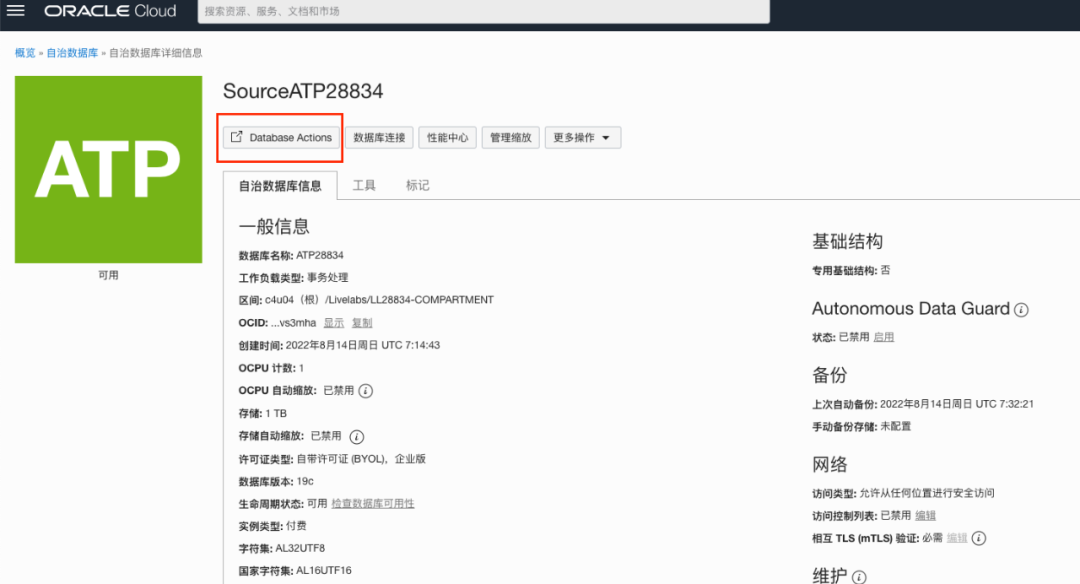The image size is (1080, 584).
Task: Click the 管理缩放 button
Action: 510,137
